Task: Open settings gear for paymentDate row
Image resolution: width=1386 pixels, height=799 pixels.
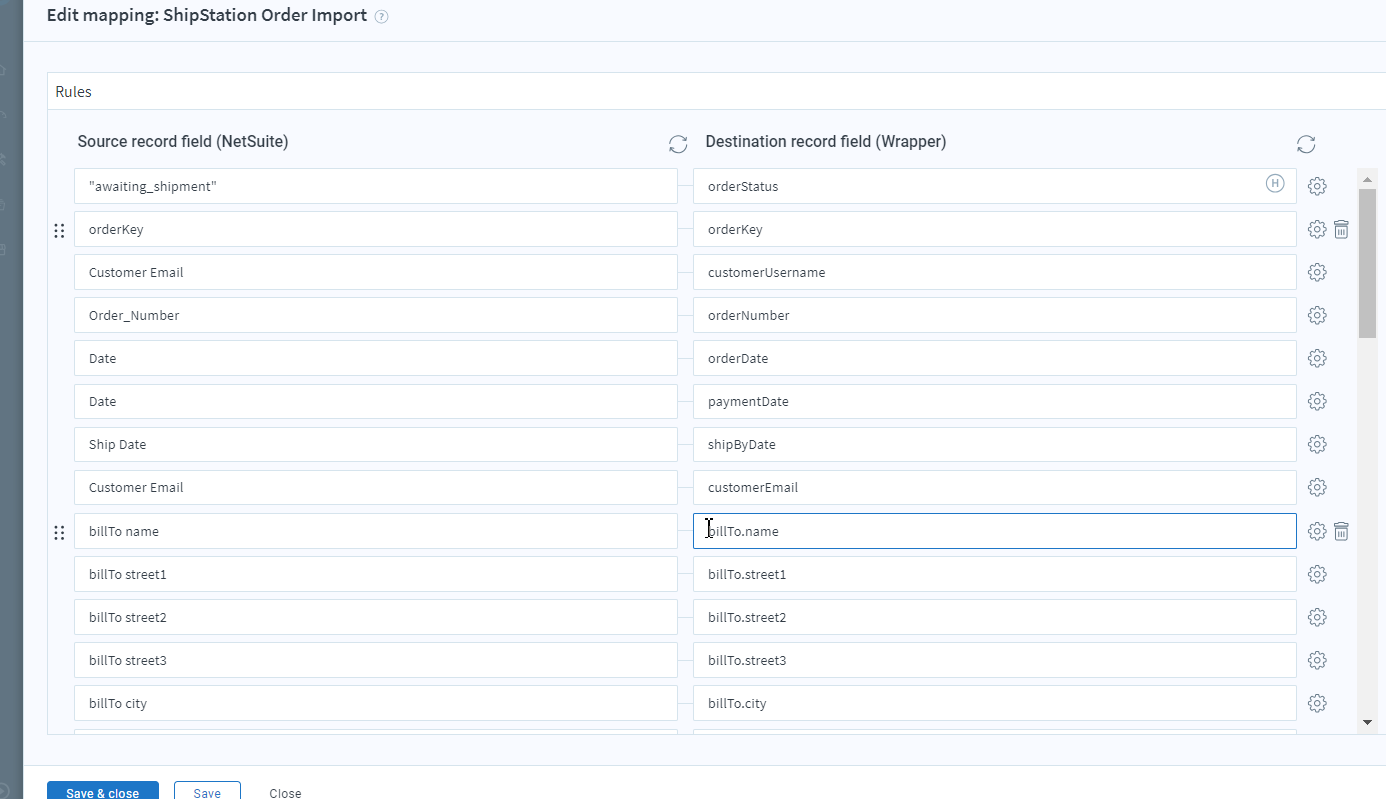Action: 1317,402
